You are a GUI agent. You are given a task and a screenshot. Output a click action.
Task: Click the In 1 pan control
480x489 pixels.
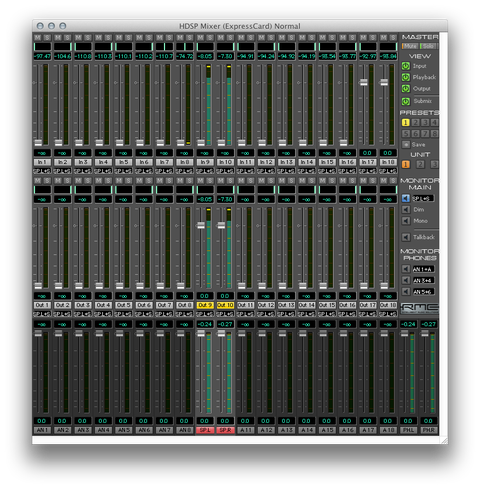(42, 47)
